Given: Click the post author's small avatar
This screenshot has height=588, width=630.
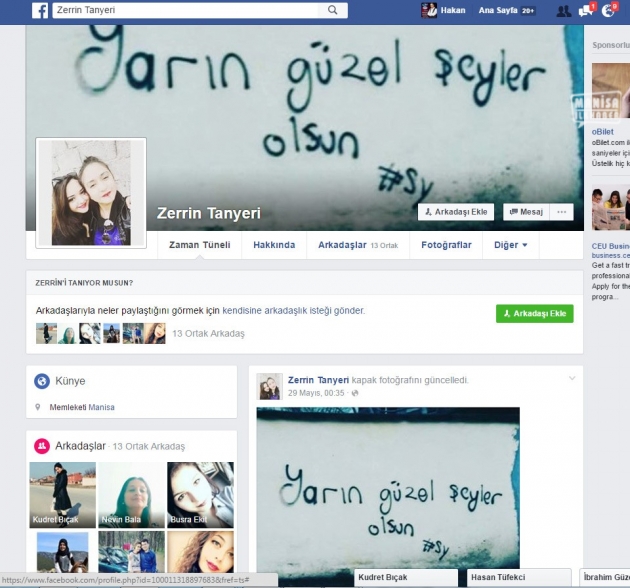Looking at the screenshot, I should 269,386.
